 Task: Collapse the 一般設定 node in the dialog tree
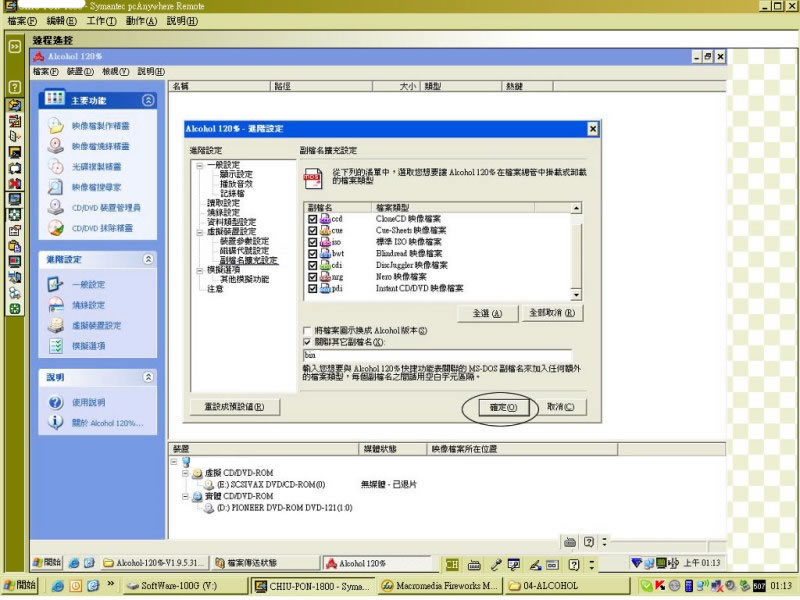tap(200, 165)
